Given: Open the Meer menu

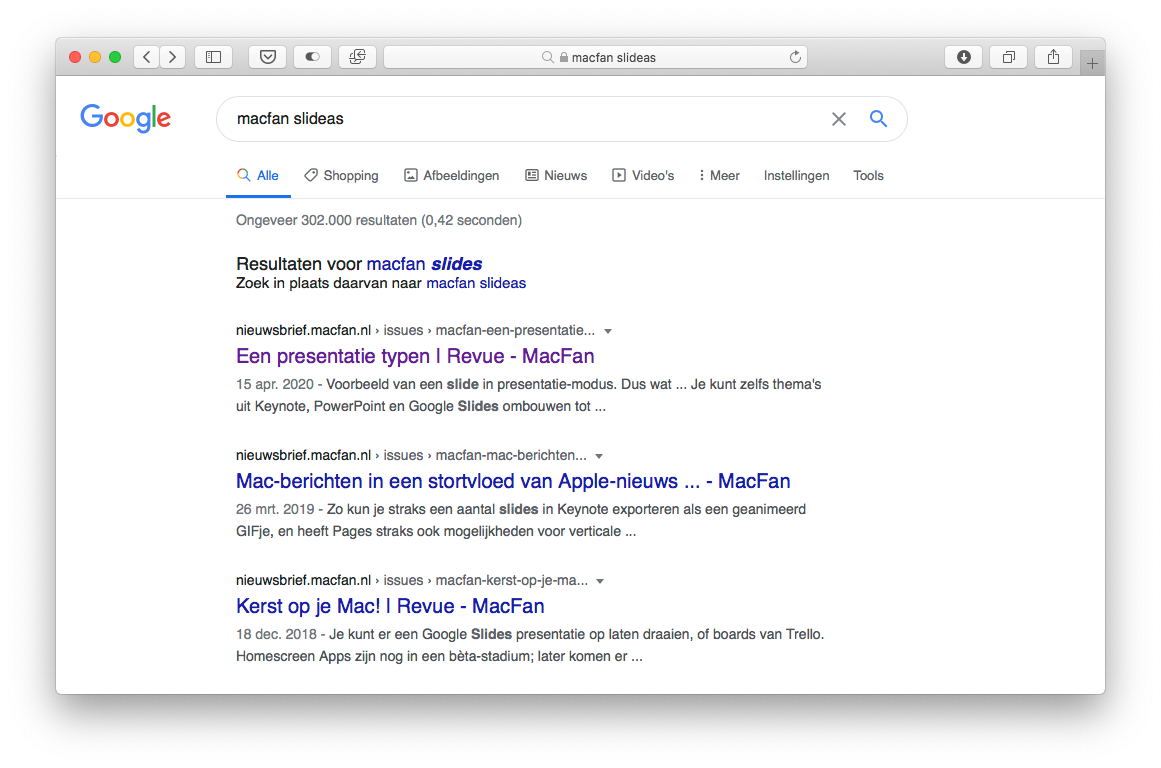Looking at the screenshot, I should pos(719,176).
